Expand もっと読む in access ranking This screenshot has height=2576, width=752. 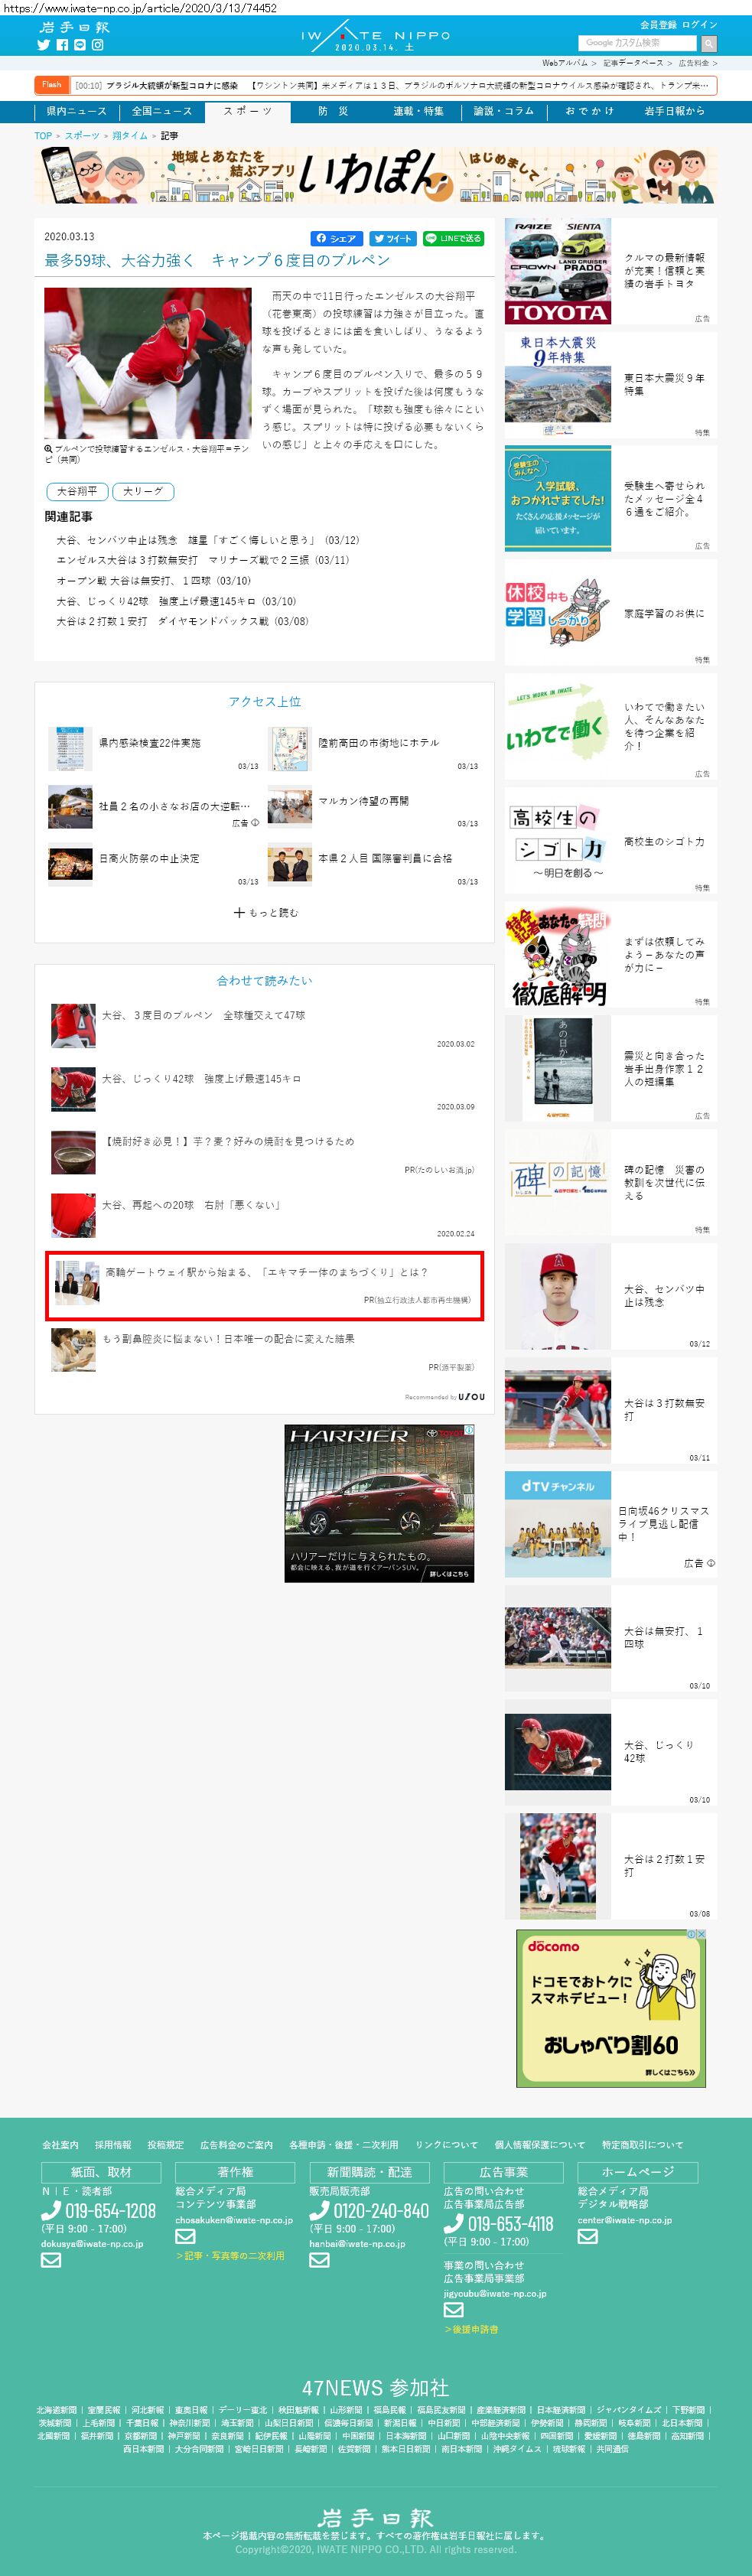(266, 912)
